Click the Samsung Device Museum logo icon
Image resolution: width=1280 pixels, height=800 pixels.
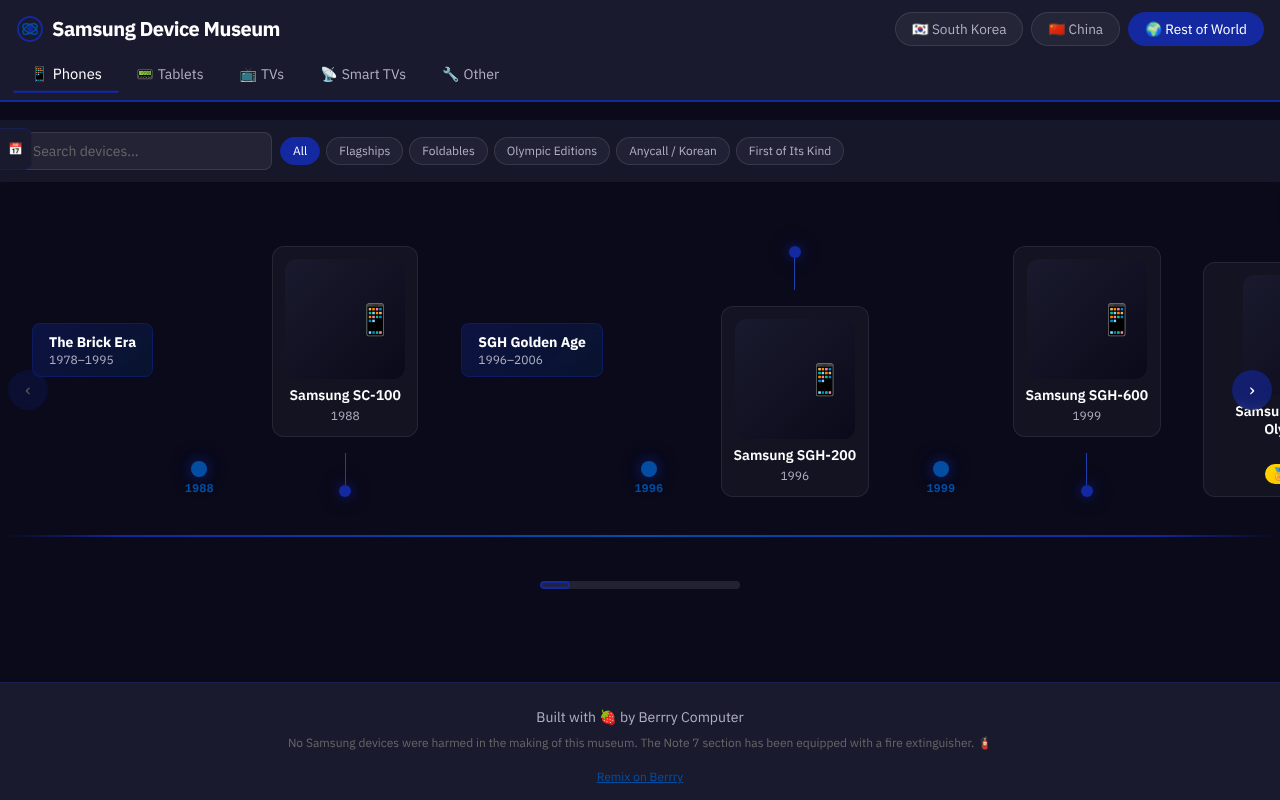(x=30, y=29)
